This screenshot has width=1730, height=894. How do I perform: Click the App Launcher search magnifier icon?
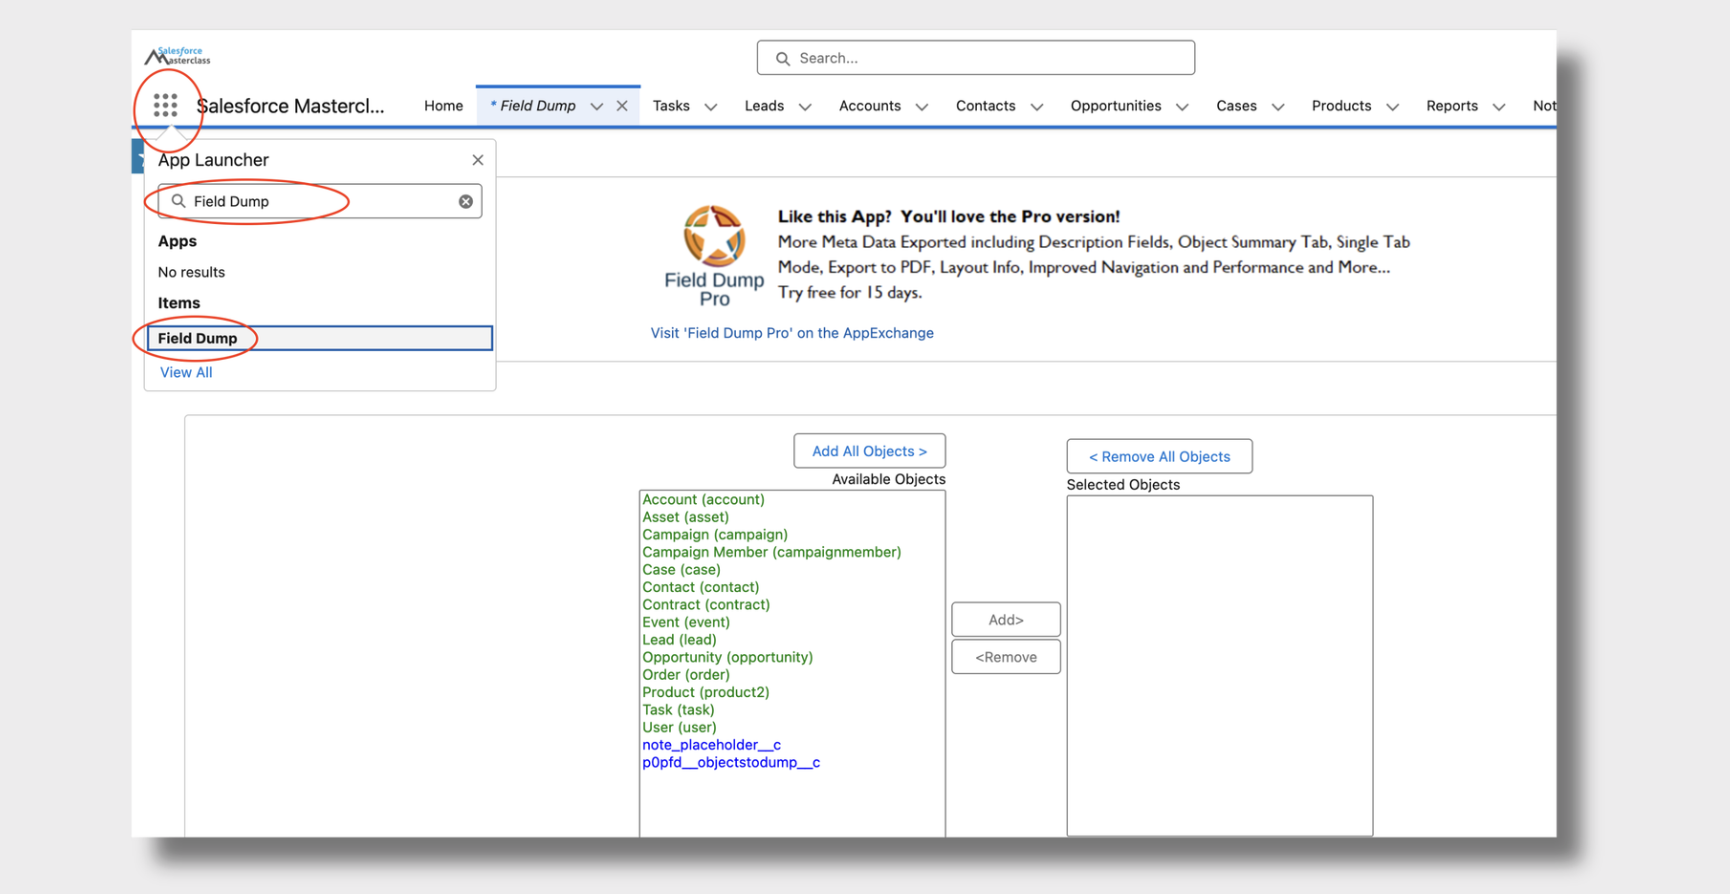pos(178,201)
